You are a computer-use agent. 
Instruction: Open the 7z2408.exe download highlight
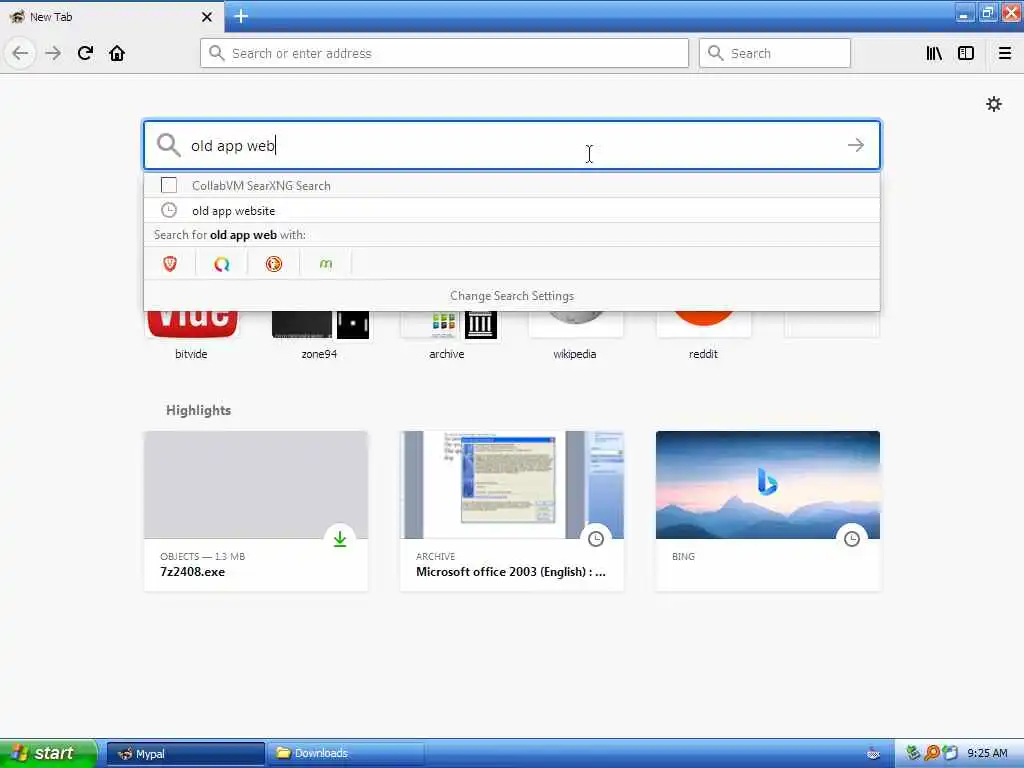pos(256,511)
